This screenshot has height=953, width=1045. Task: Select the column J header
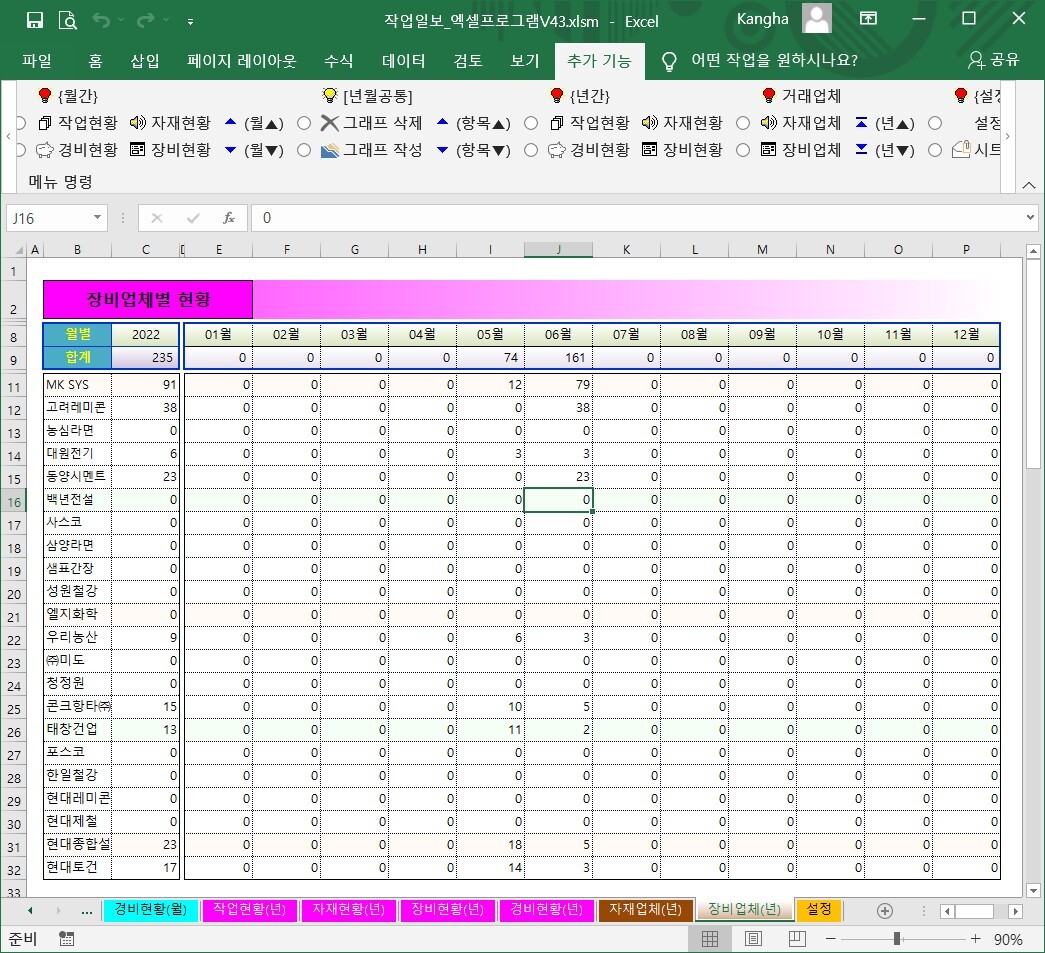(558, 250)
